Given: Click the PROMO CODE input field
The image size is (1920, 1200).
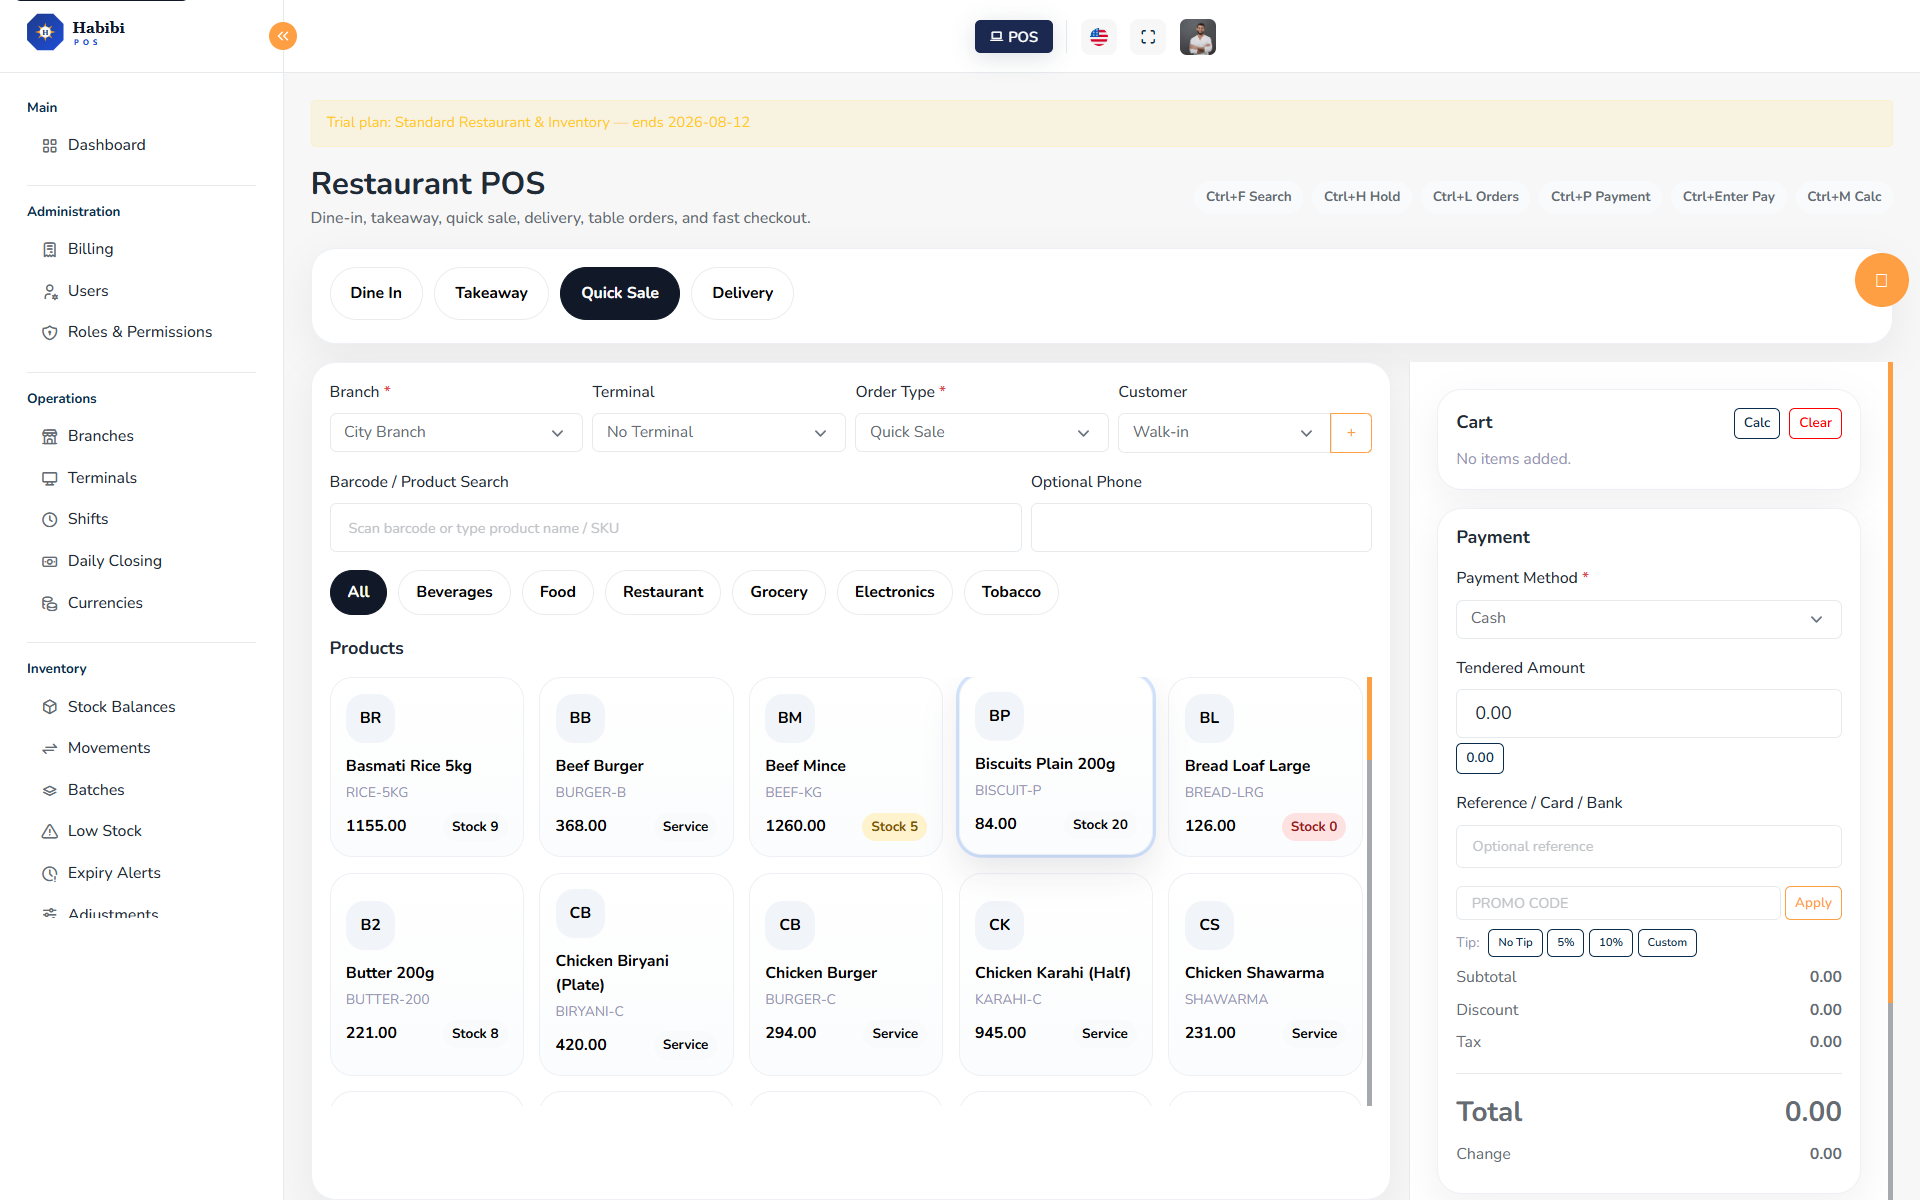Looking at the screenshot, I should [1618, 903].
